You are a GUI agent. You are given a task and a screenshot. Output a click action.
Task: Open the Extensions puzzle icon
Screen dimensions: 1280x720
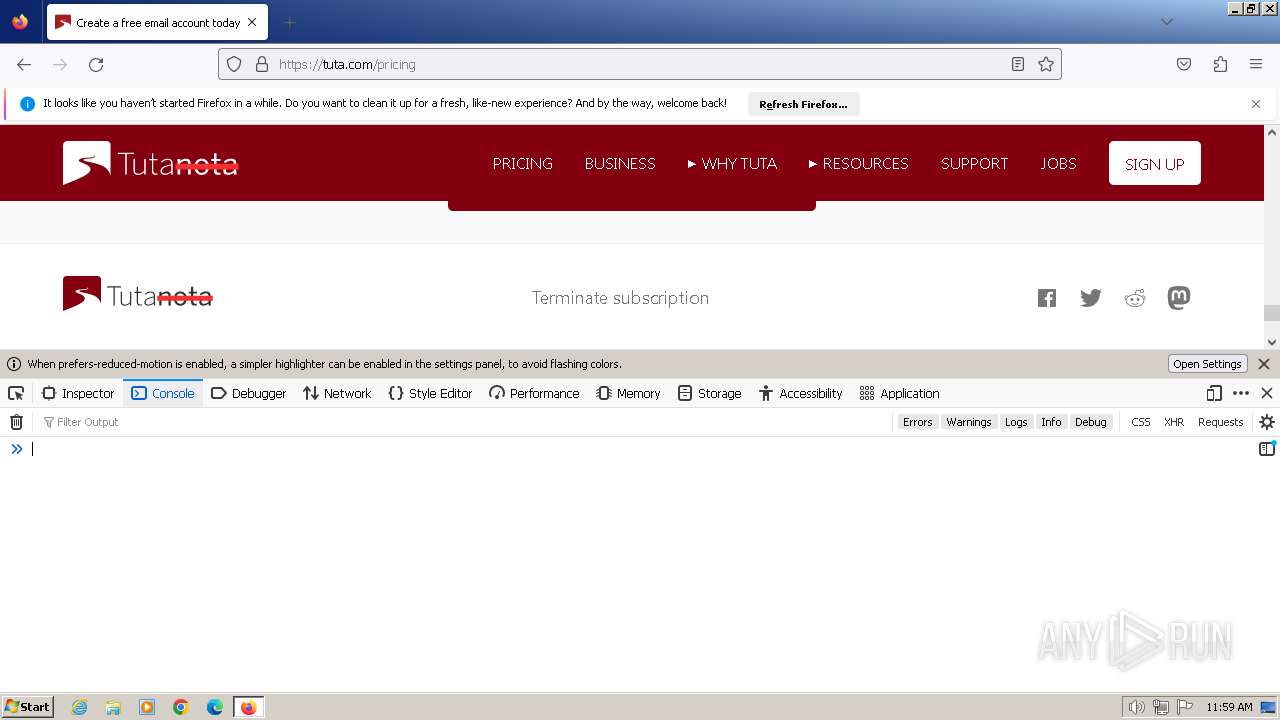pyautogui.click(x=1220, y=64)
